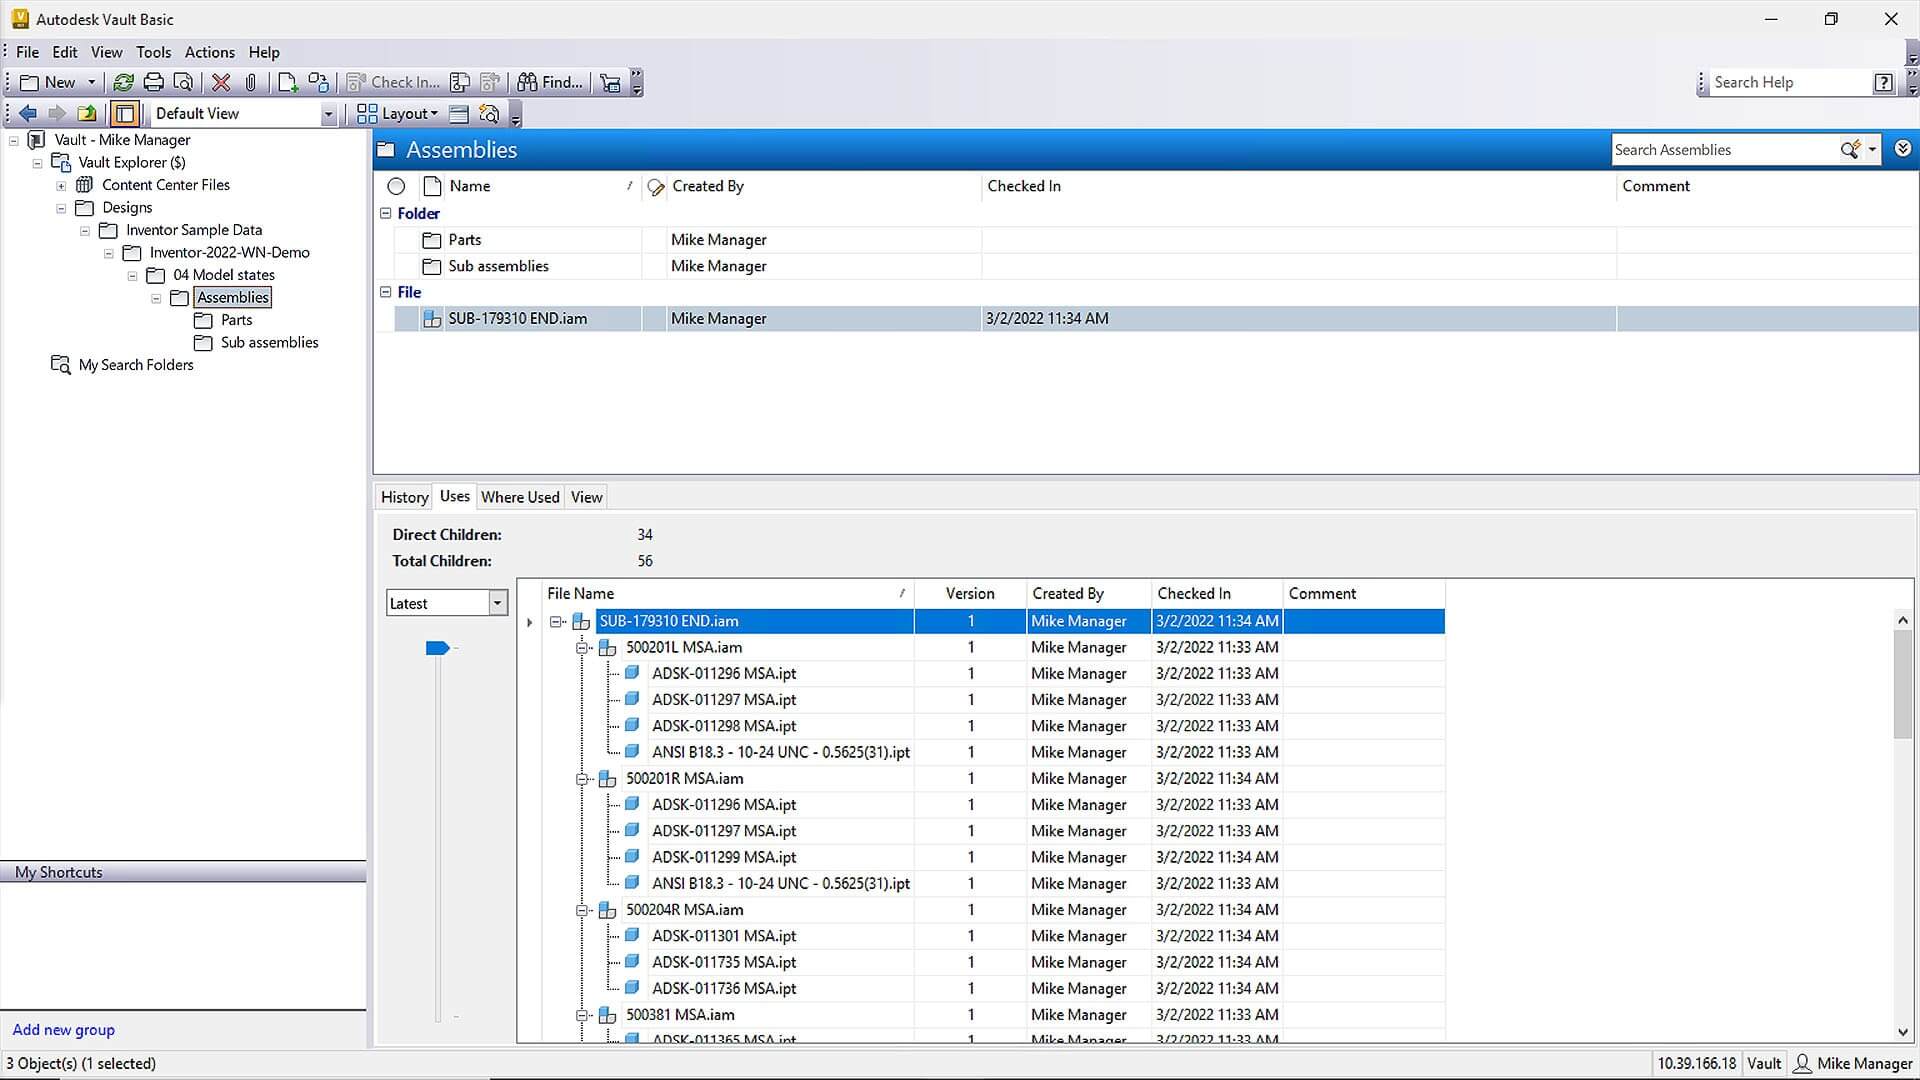
Task: Open Print Preview icon
Action: coord(183,83)
